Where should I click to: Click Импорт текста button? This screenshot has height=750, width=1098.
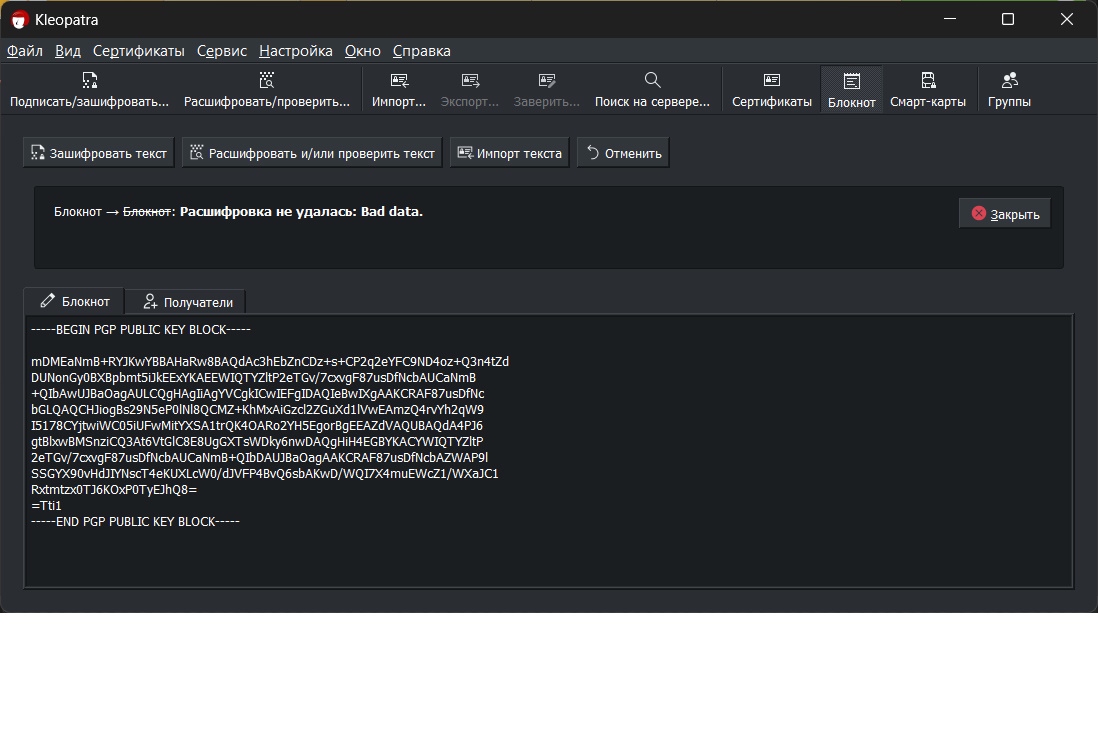click(510, 153)
